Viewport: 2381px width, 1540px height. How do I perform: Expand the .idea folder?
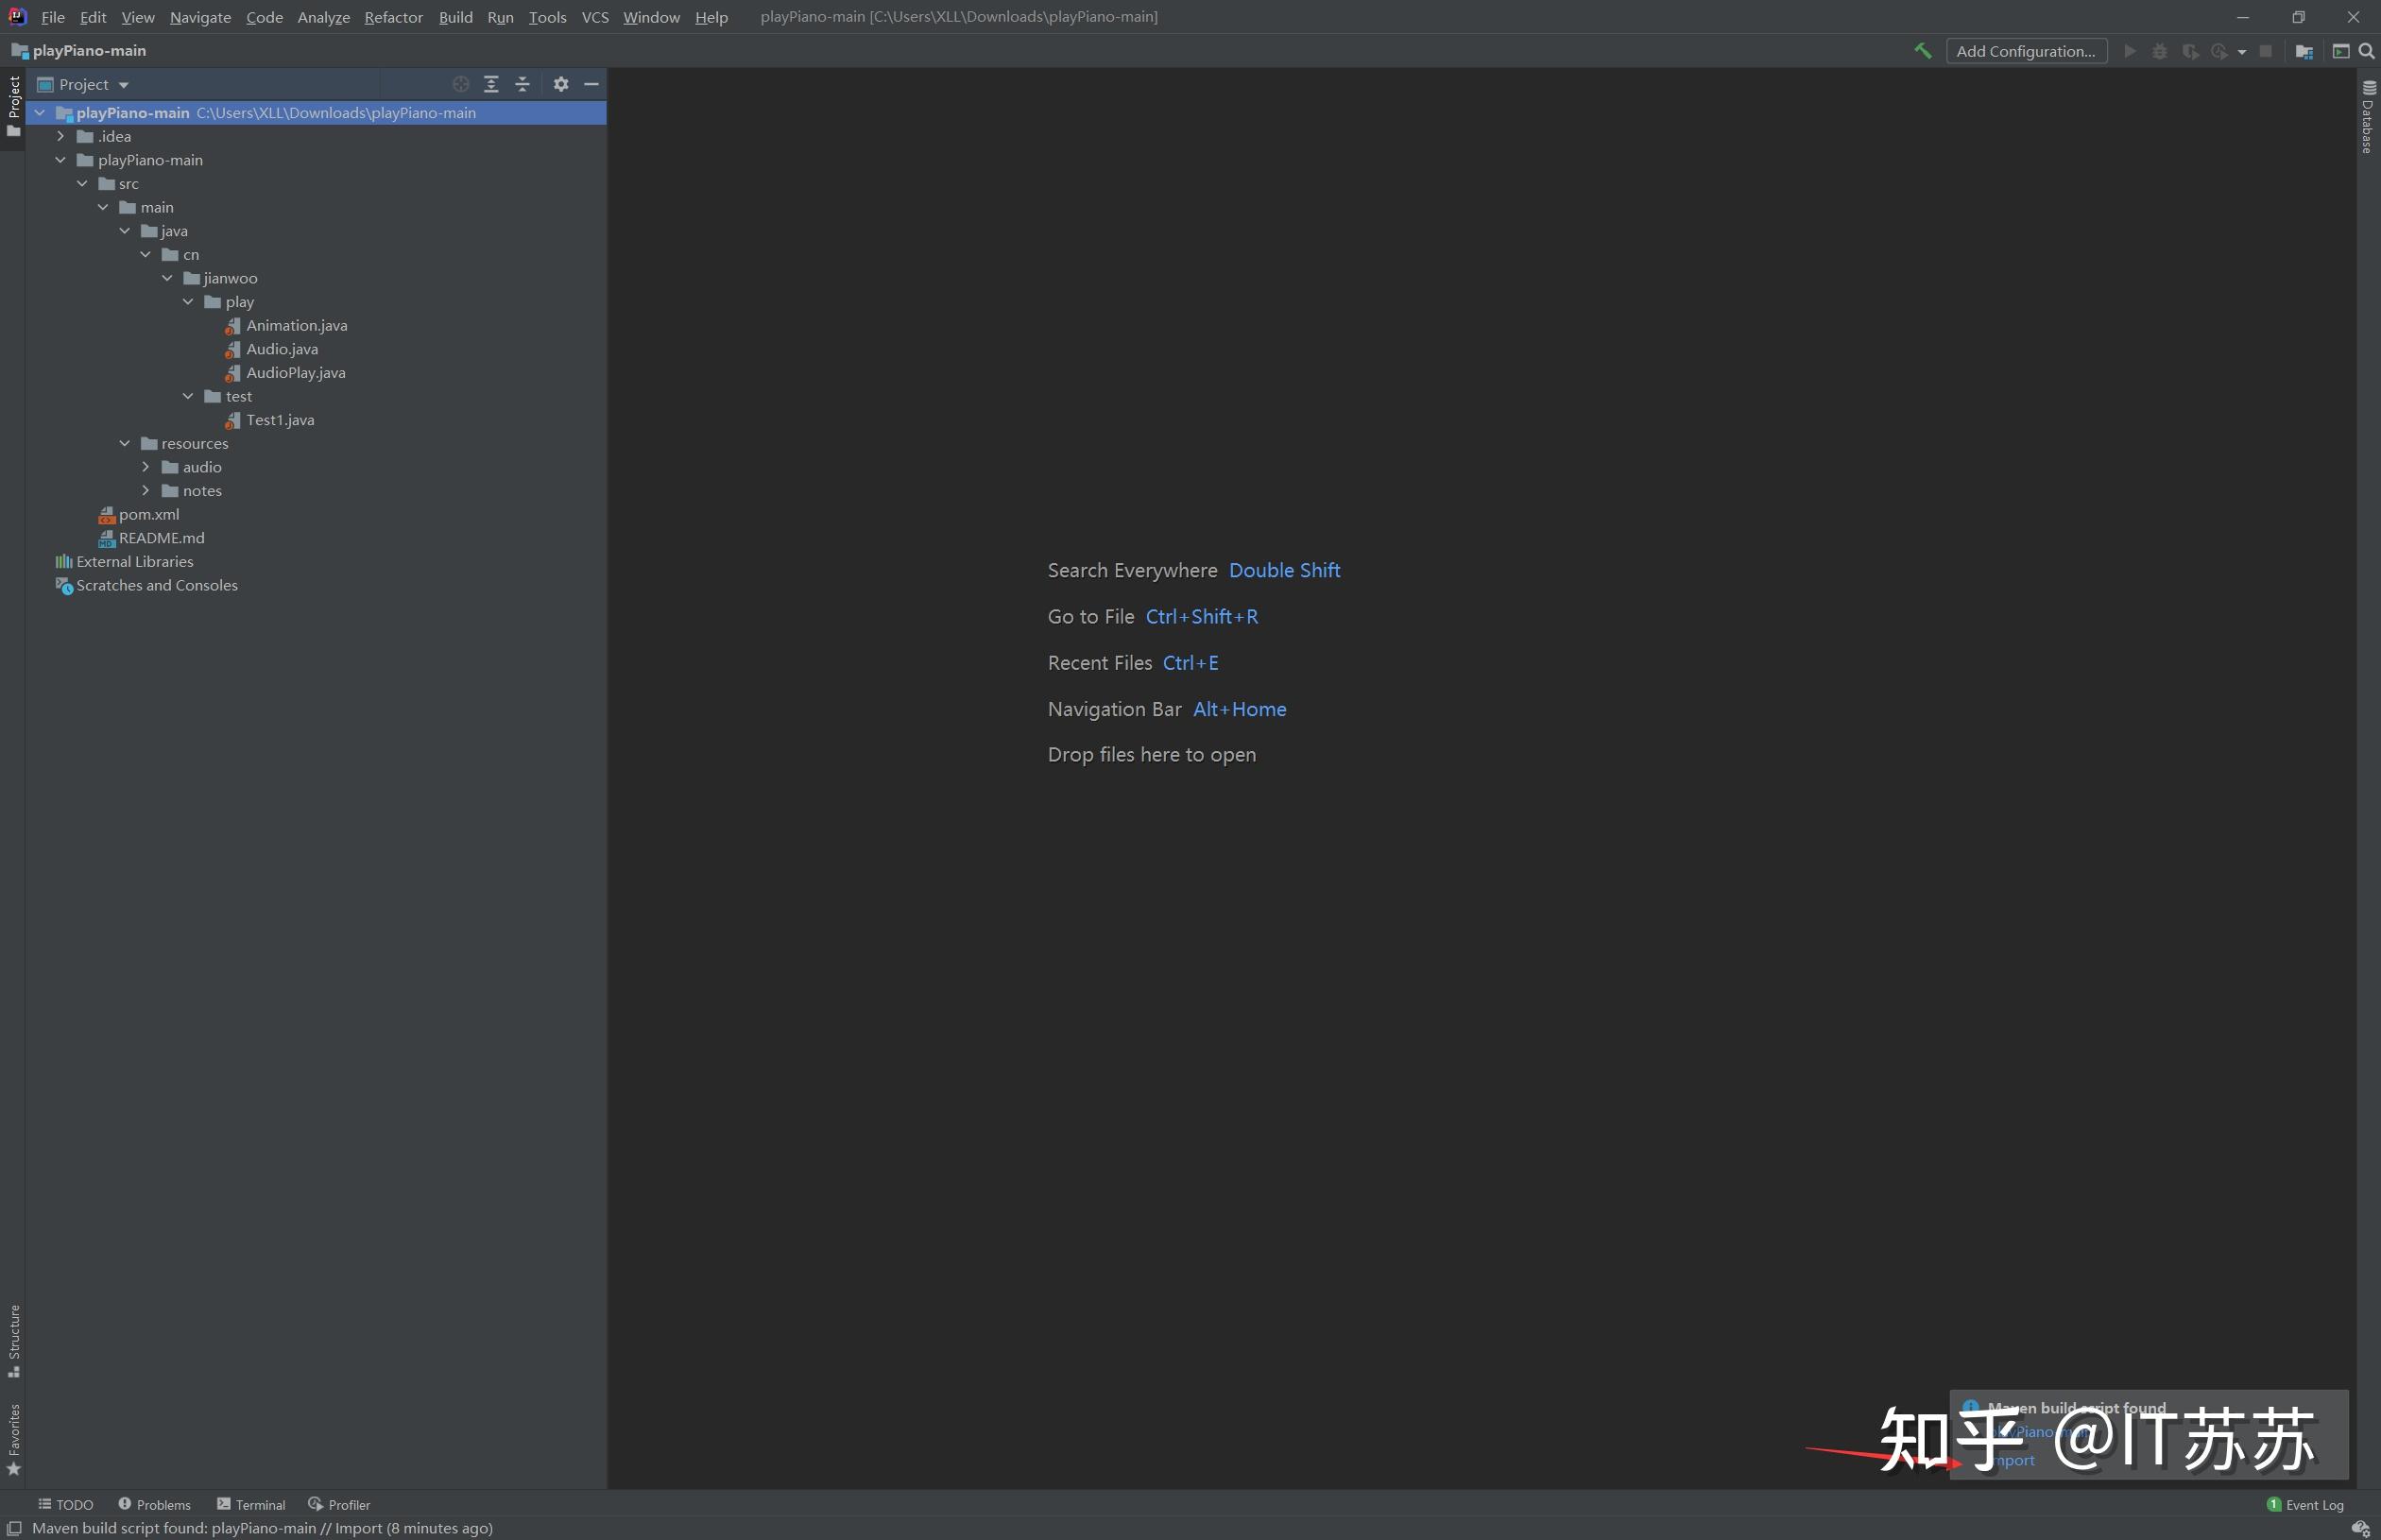[61, 136]
